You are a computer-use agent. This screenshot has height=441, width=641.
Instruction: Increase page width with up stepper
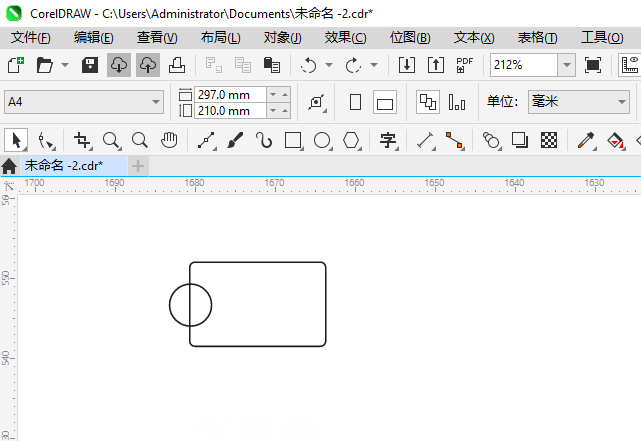285,95
